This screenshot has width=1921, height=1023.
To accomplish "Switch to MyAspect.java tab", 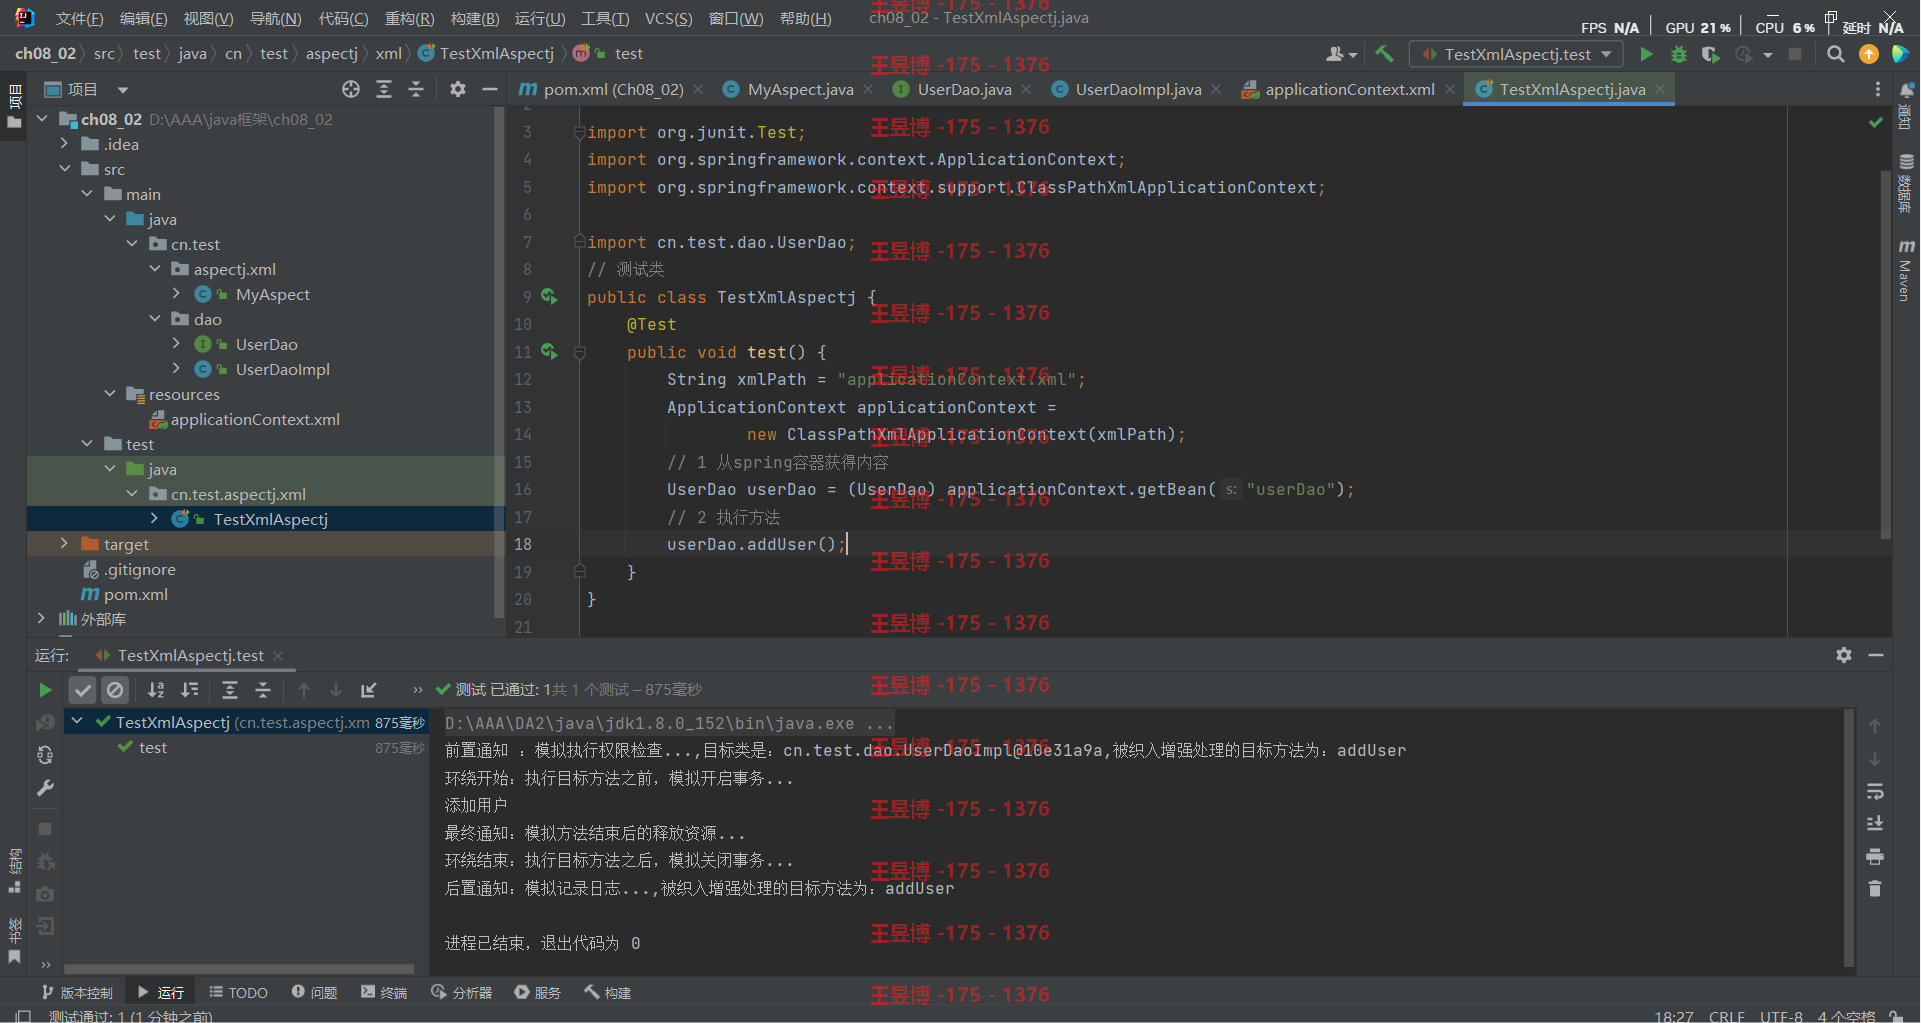I will [x=800, y=90].
